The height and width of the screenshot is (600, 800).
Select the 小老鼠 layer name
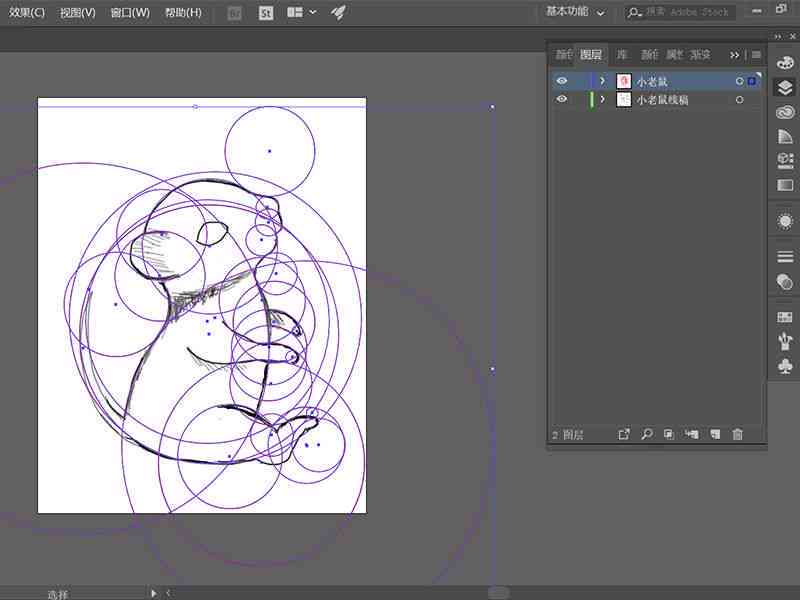[652, 82]
